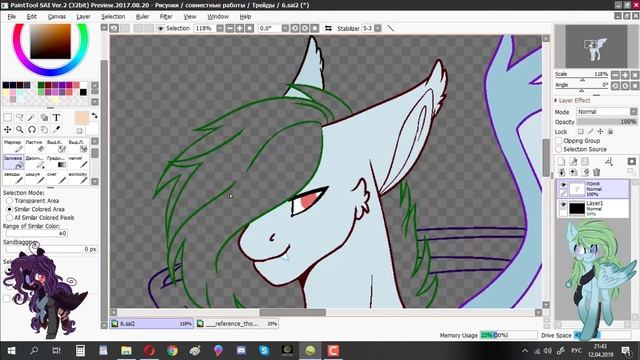Screen dimensions: 640x360
Task: Choose the Ластик eraser brush
Action: coord(34,145)
